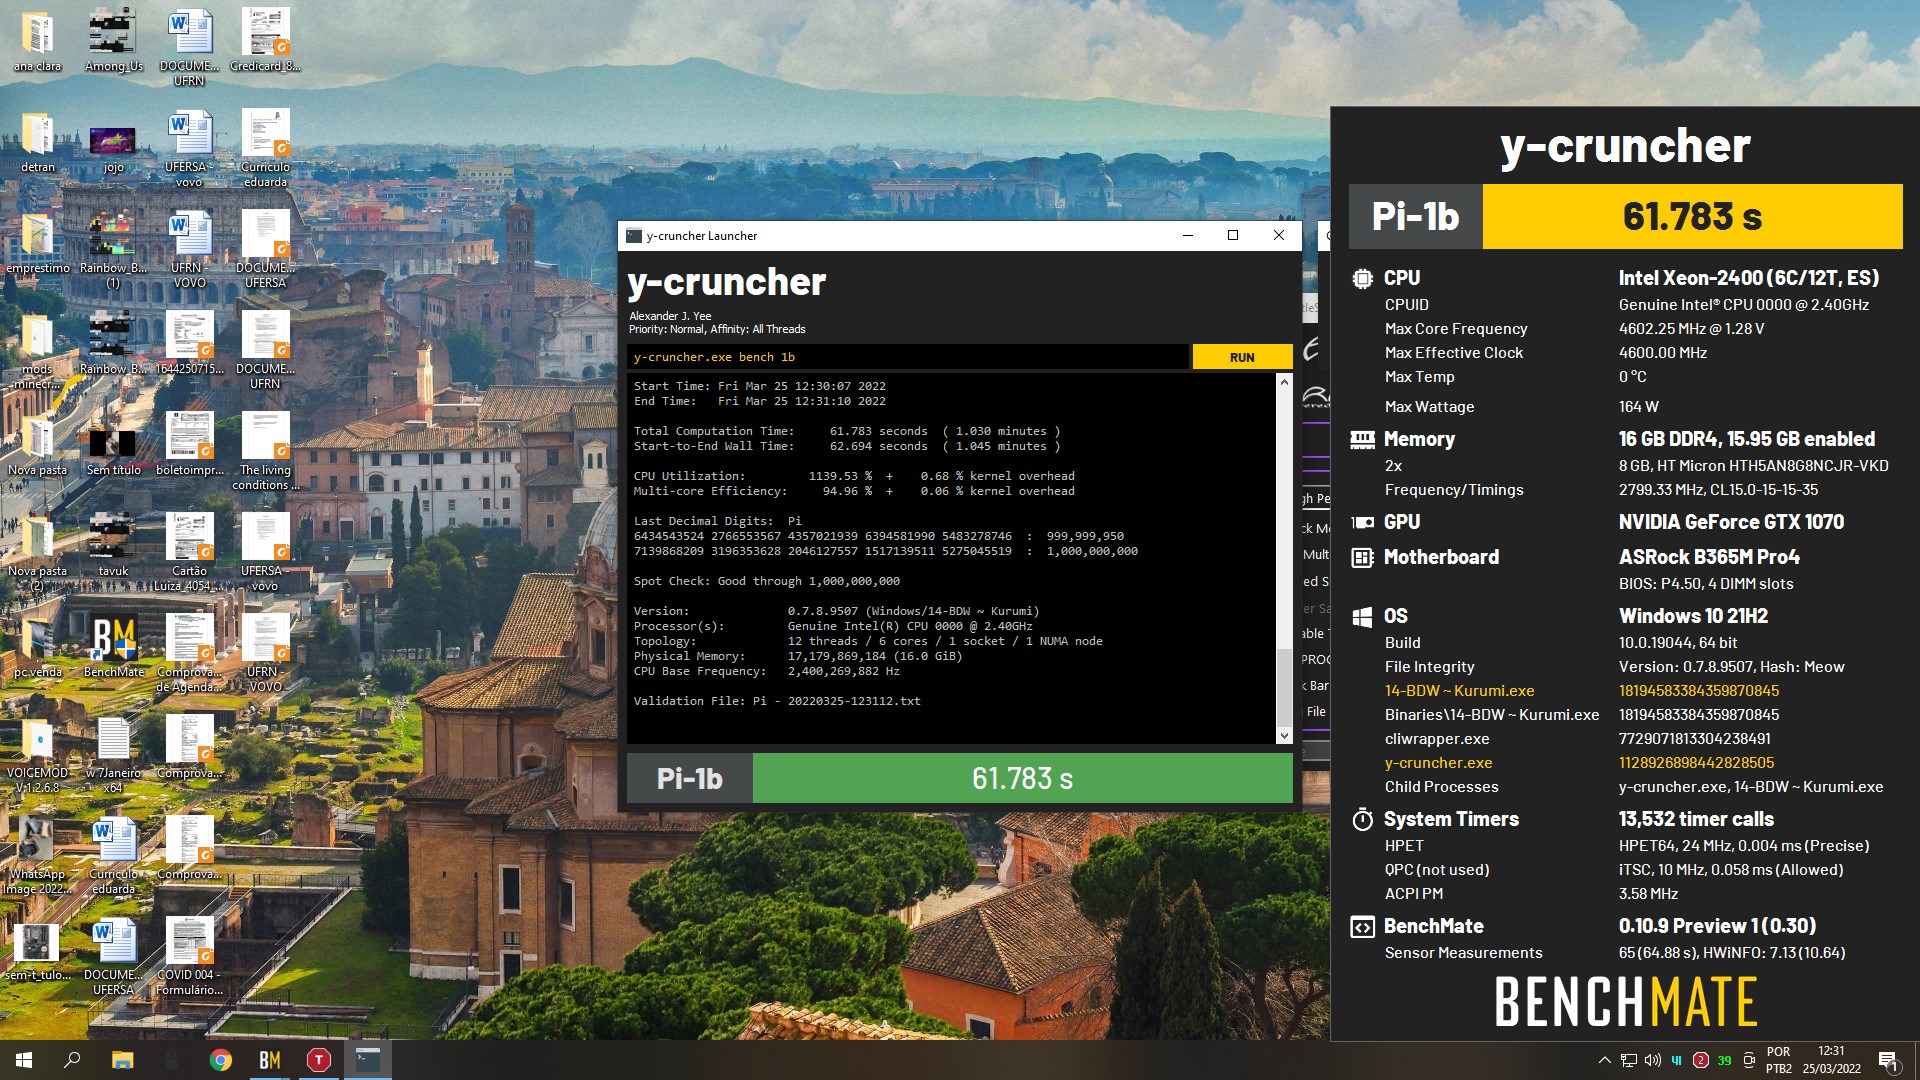The width and height of the screenshot is (1920, 1080).
Task: Click the RUN button in y-cruncher Launcher
Action: 1242,357
